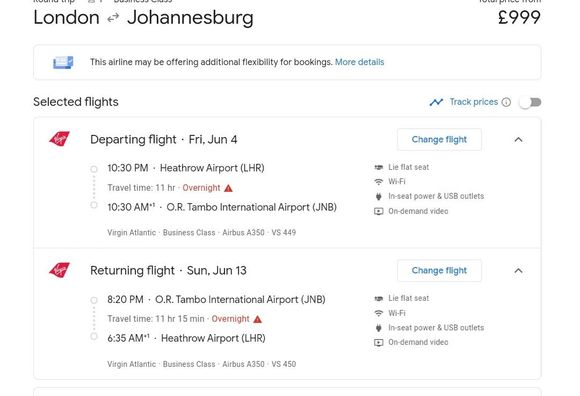This screenshot has width=580, height=396.
Task: Click the departing flight Overnight warning triangle
Action: pyautogui.click(x=229, y=188)
